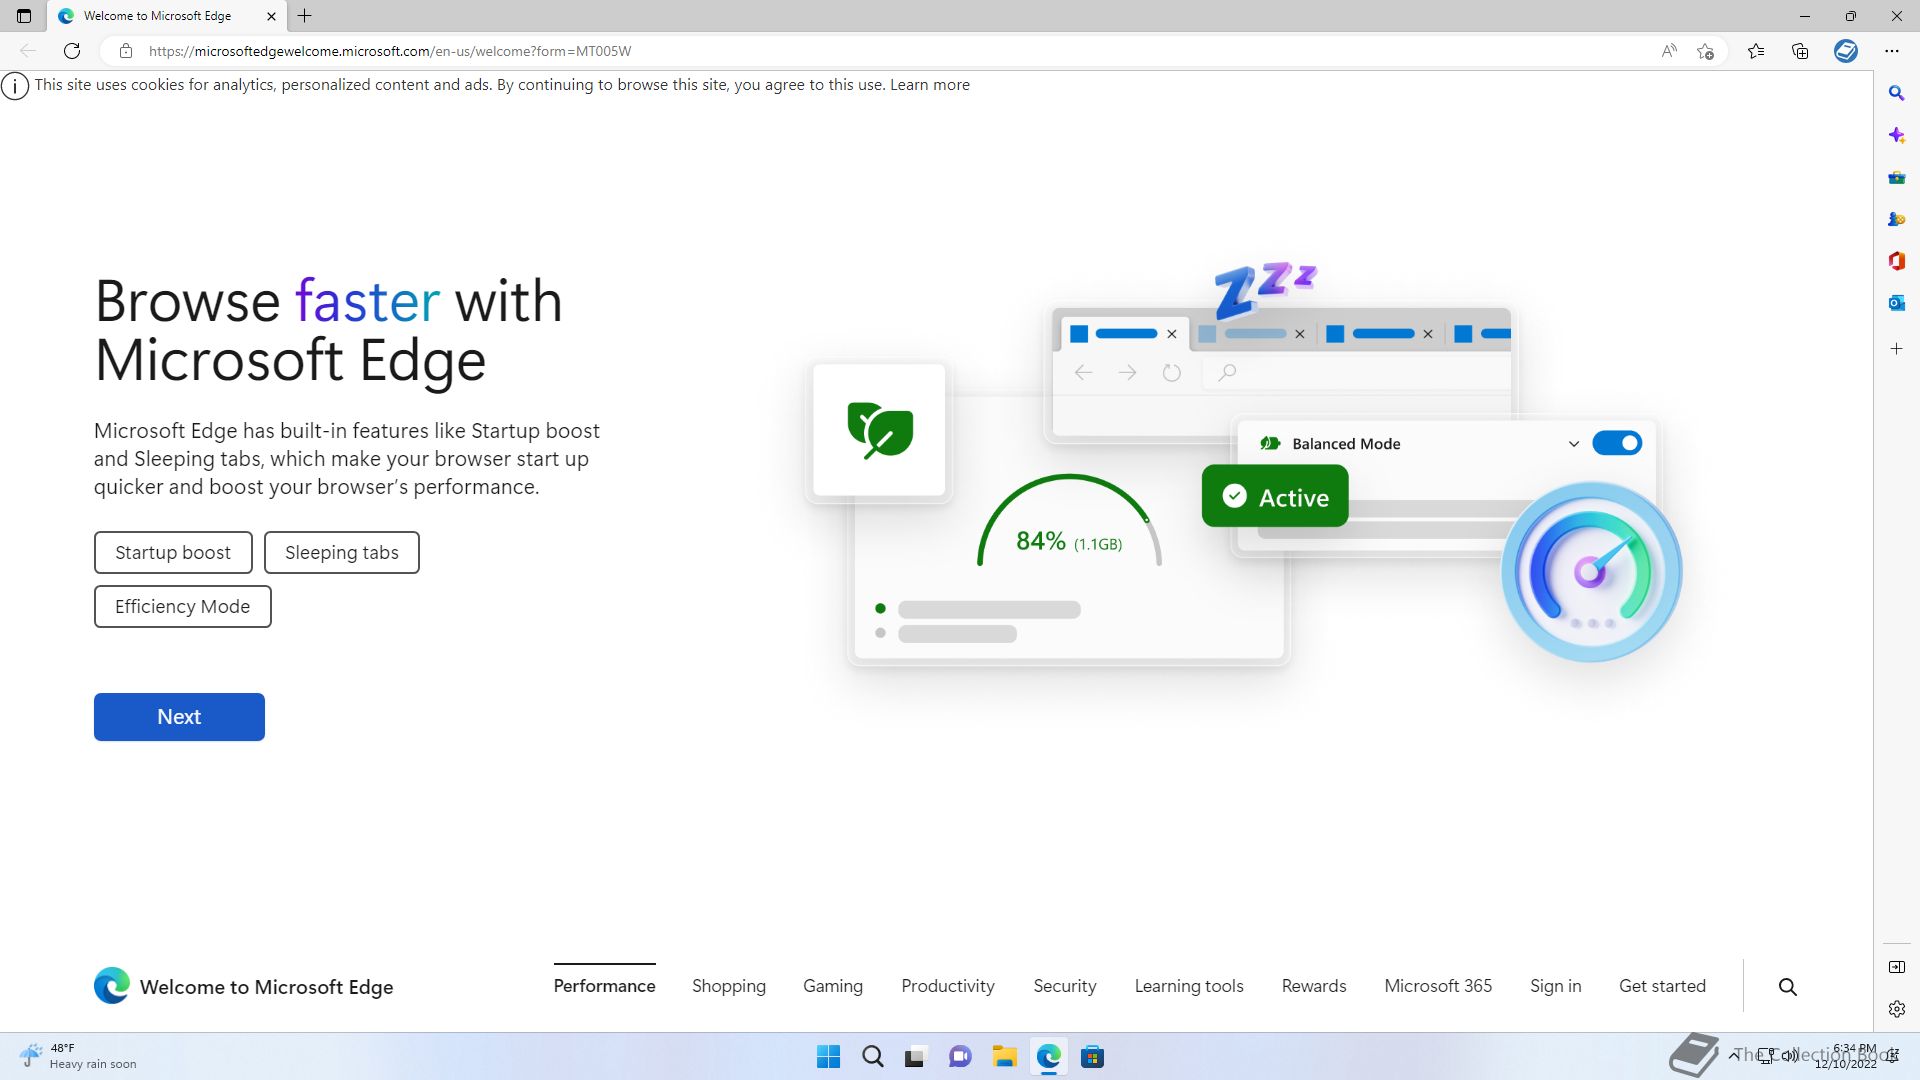Select the Gaming nav item

833,986
